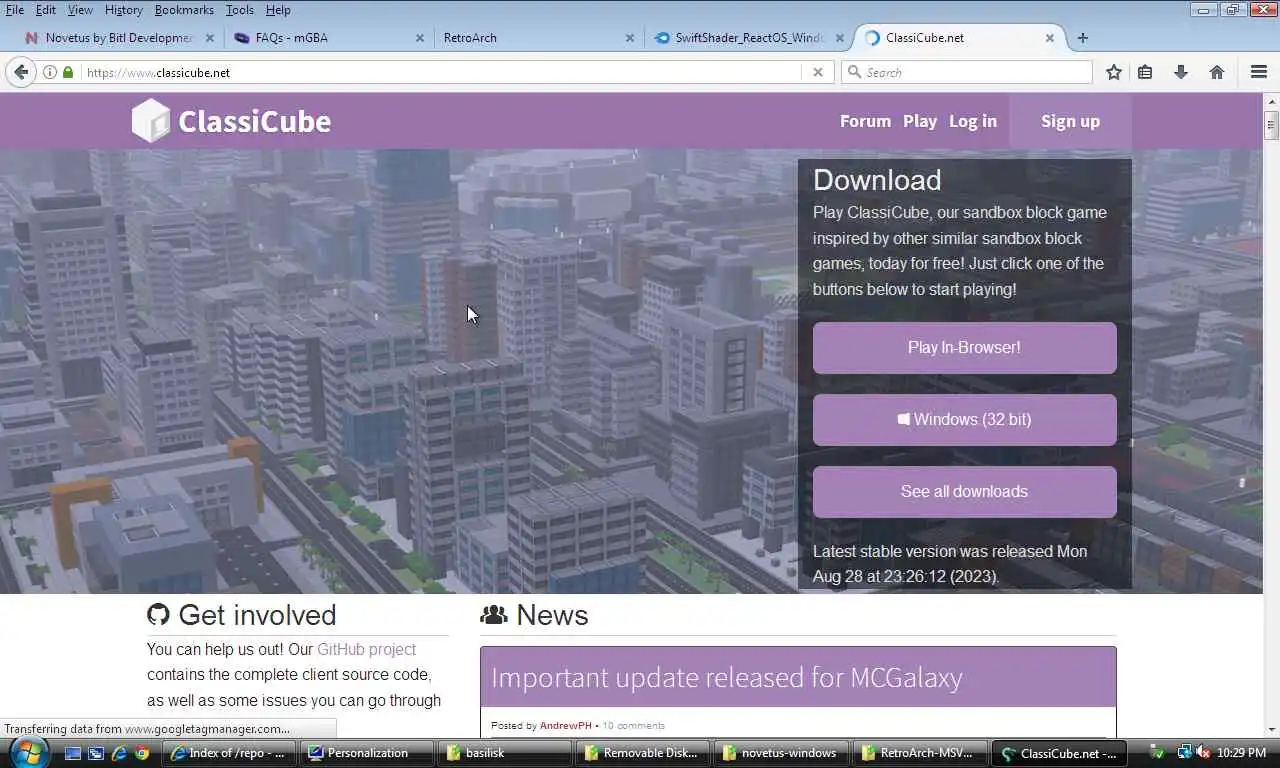The height and width of the screenshot is (768, 1280).
Task: Stop loading with the X in address bar
Action: point(817,72)
